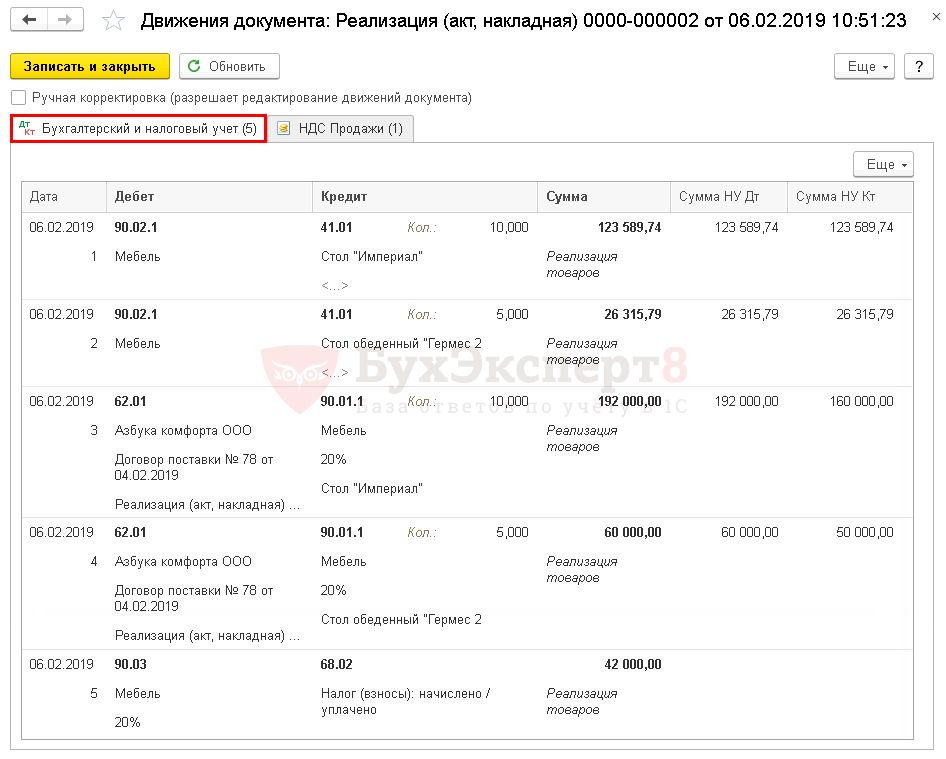Click credit account 68.02

click(x=336, y=664)
